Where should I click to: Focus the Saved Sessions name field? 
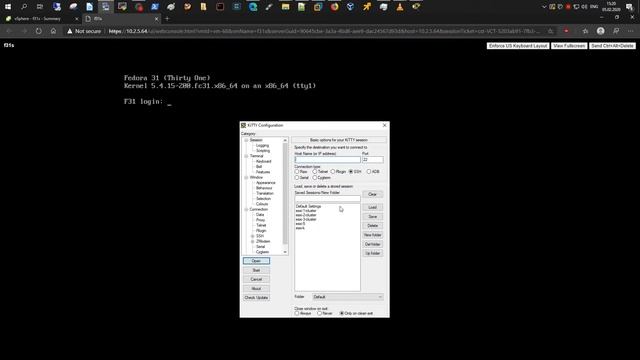click(327, 199)
